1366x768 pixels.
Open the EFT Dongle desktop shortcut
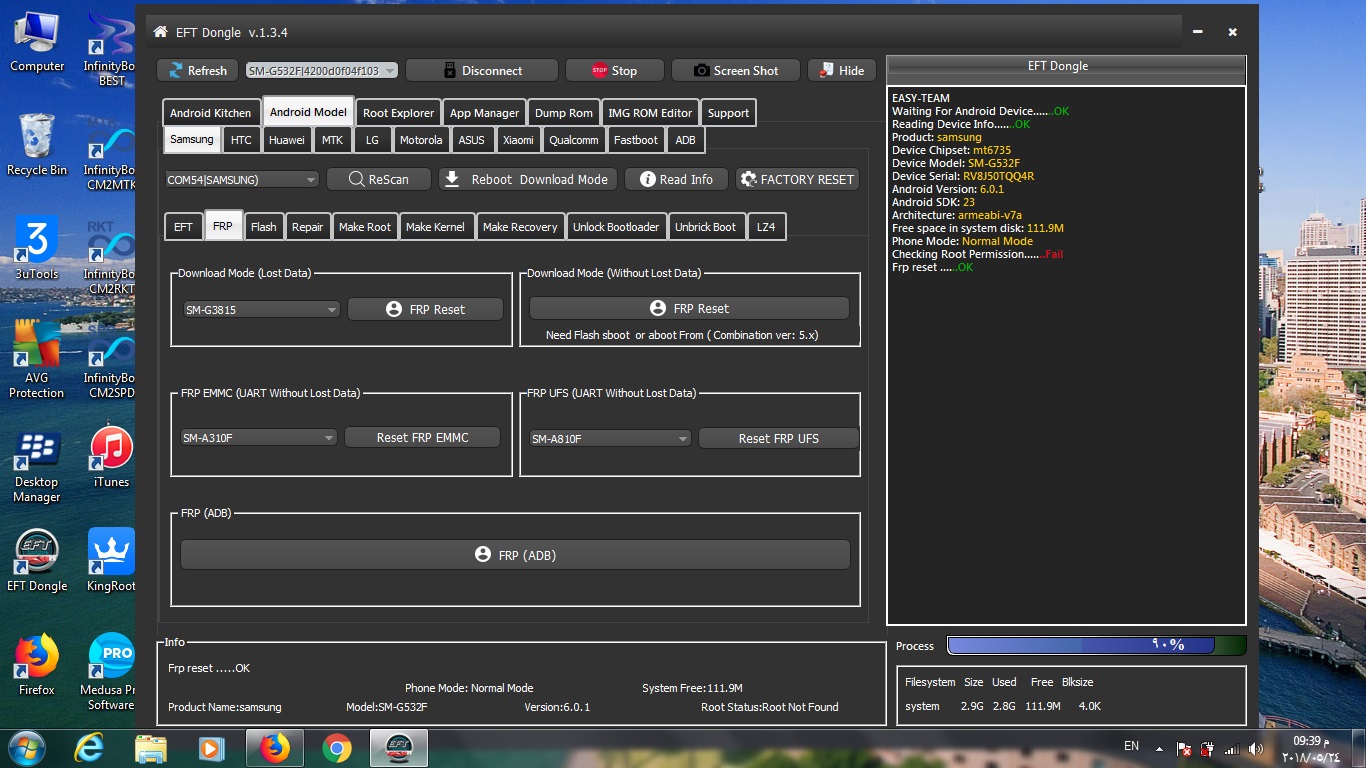pyautogui.click(x=37, y=560)
